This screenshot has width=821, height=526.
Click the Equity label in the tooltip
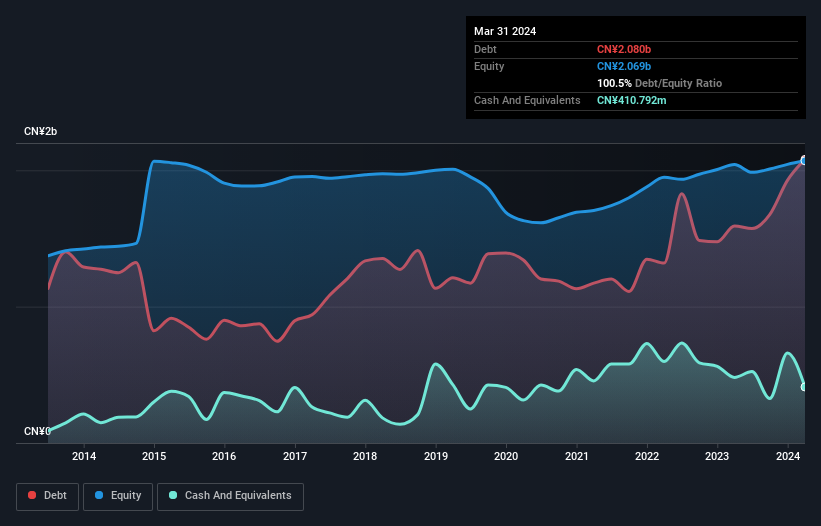489,66
